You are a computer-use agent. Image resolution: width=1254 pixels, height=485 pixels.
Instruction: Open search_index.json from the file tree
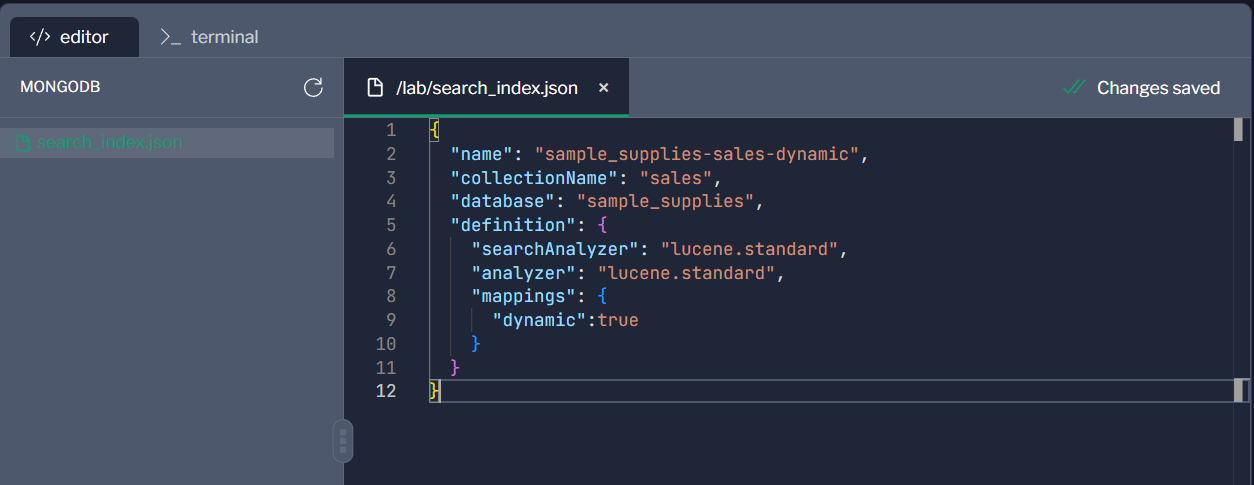tap(109, 143)
